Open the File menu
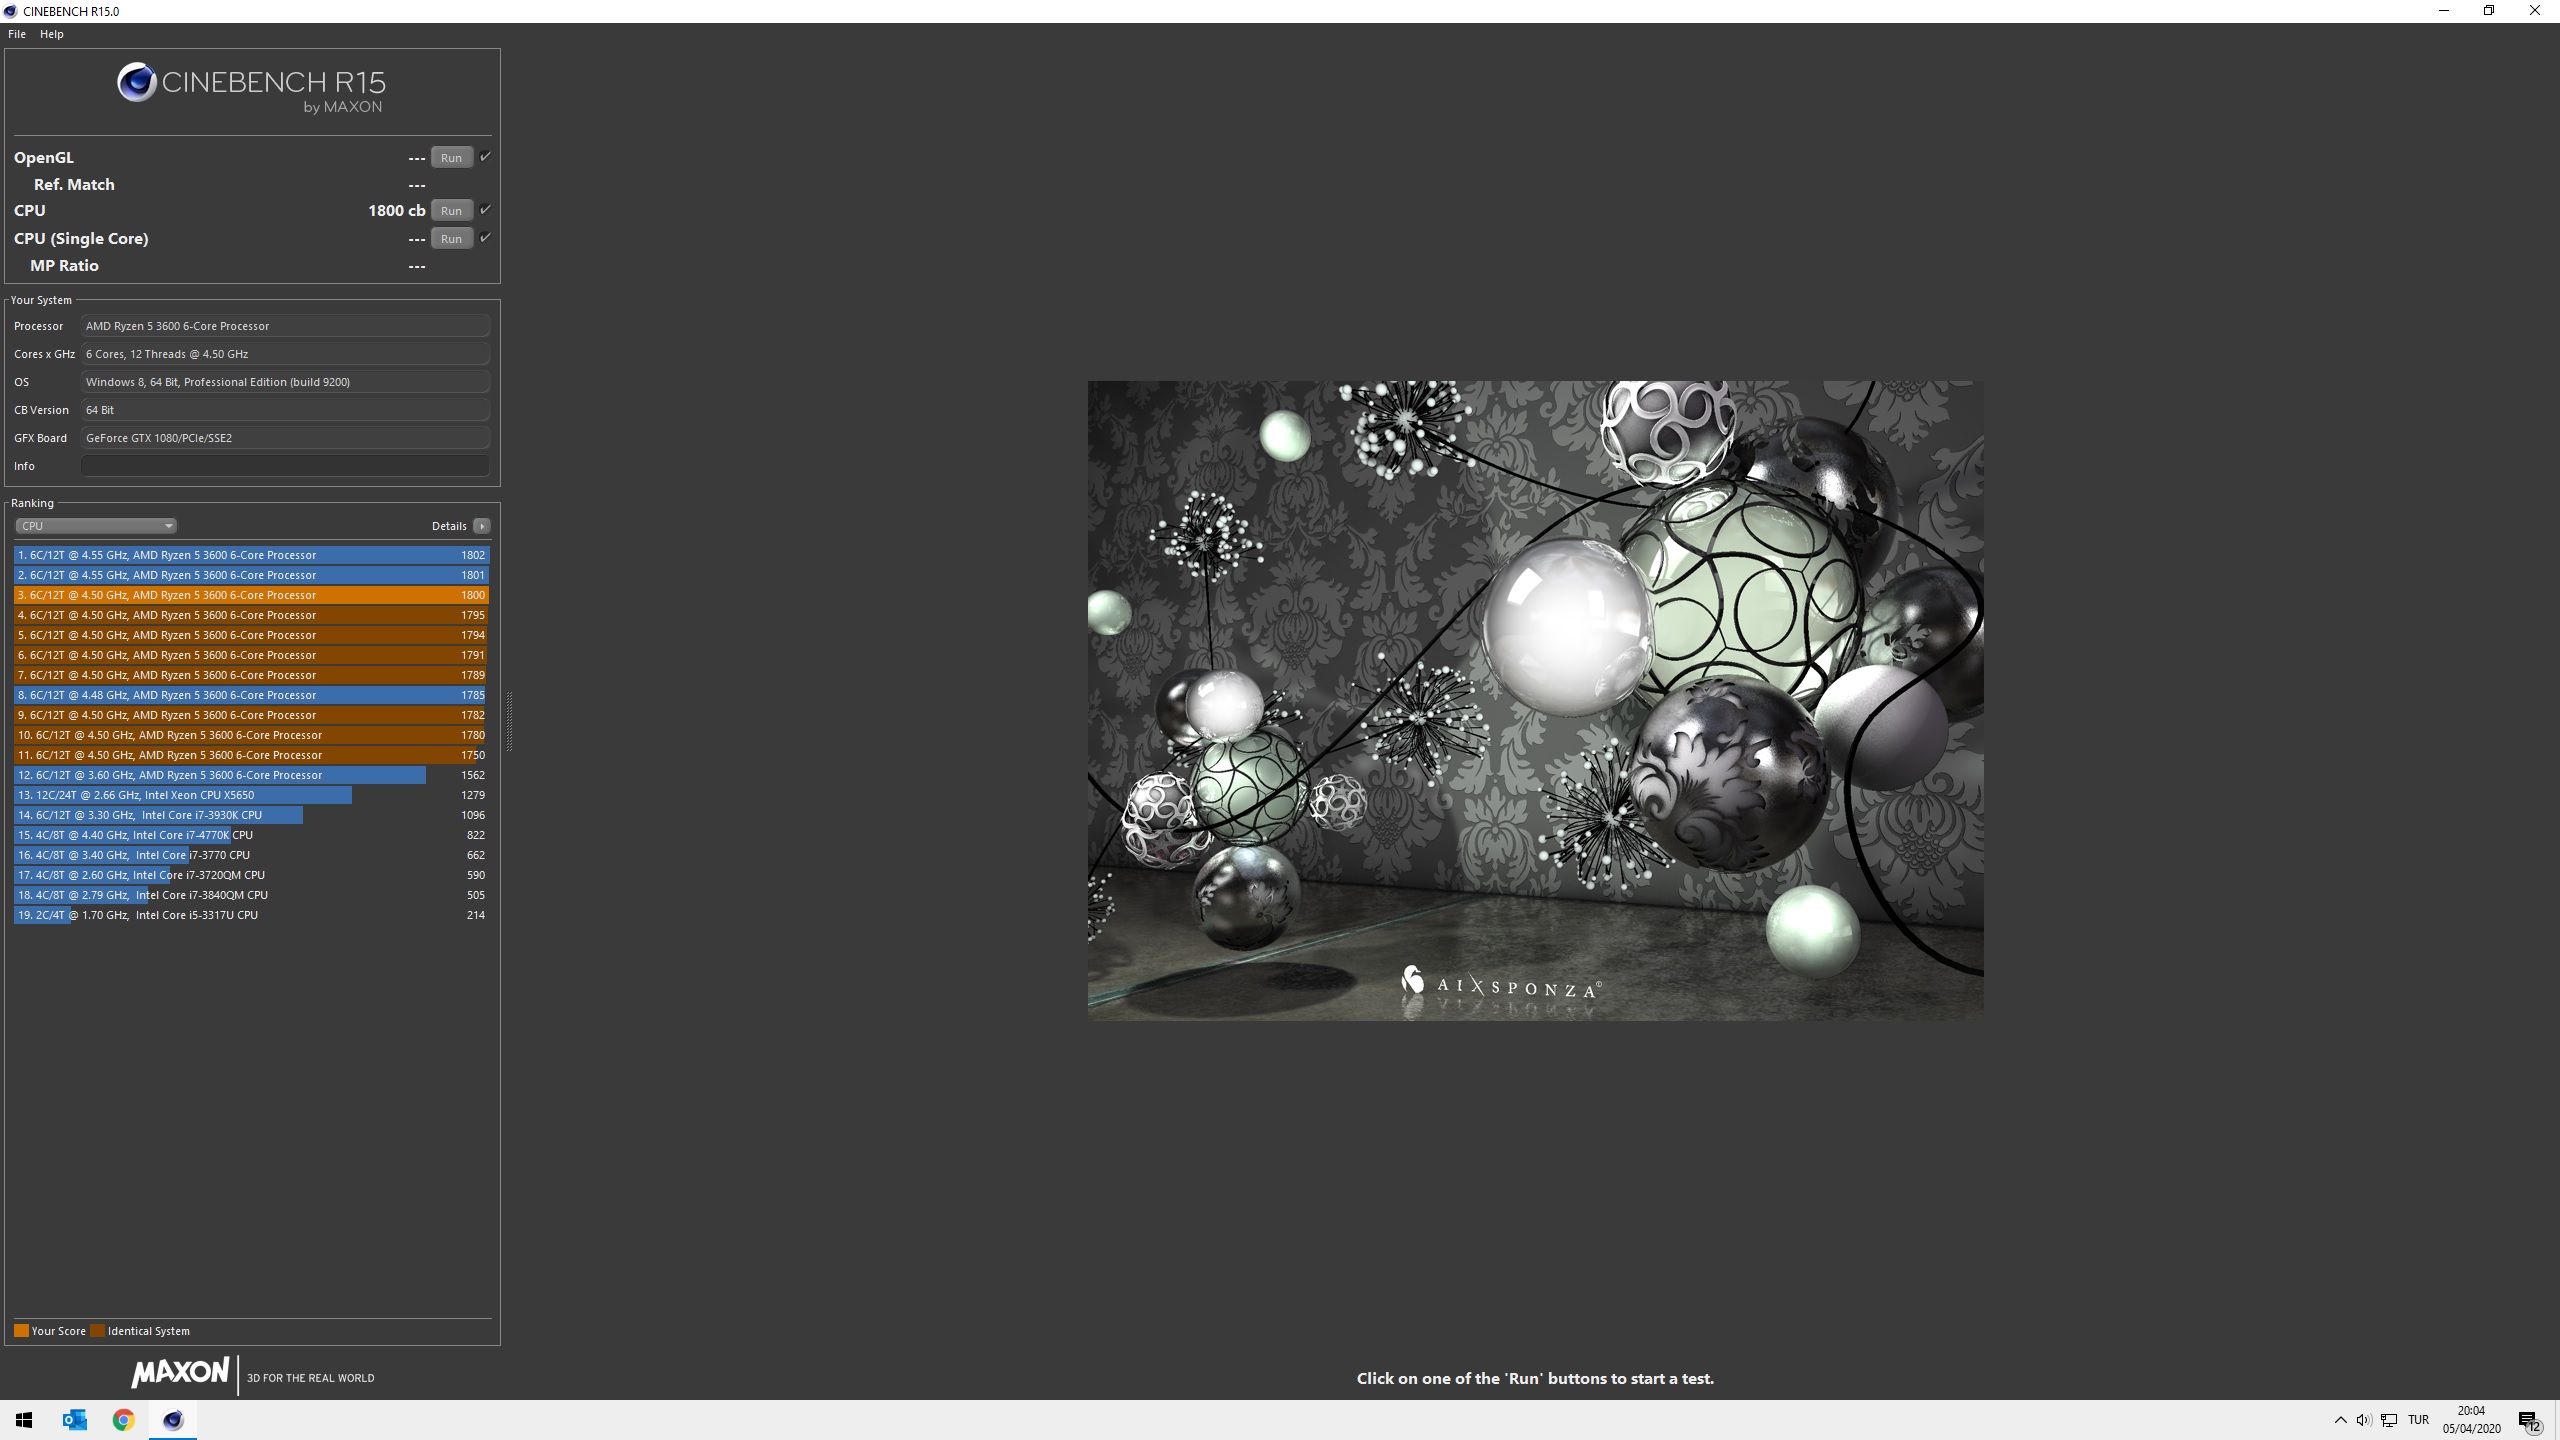The image size is (2560, 1440). click(17, 34)
